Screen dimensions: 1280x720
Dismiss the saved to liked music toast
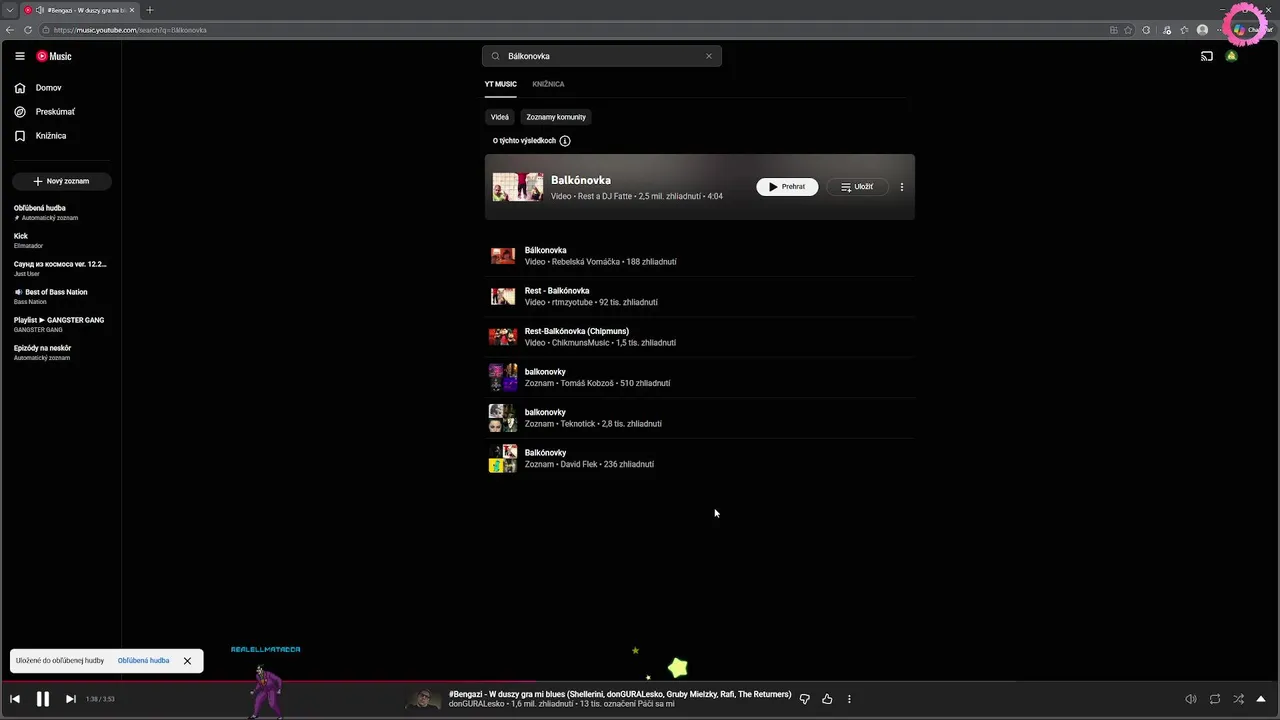[x=187, y=661]
